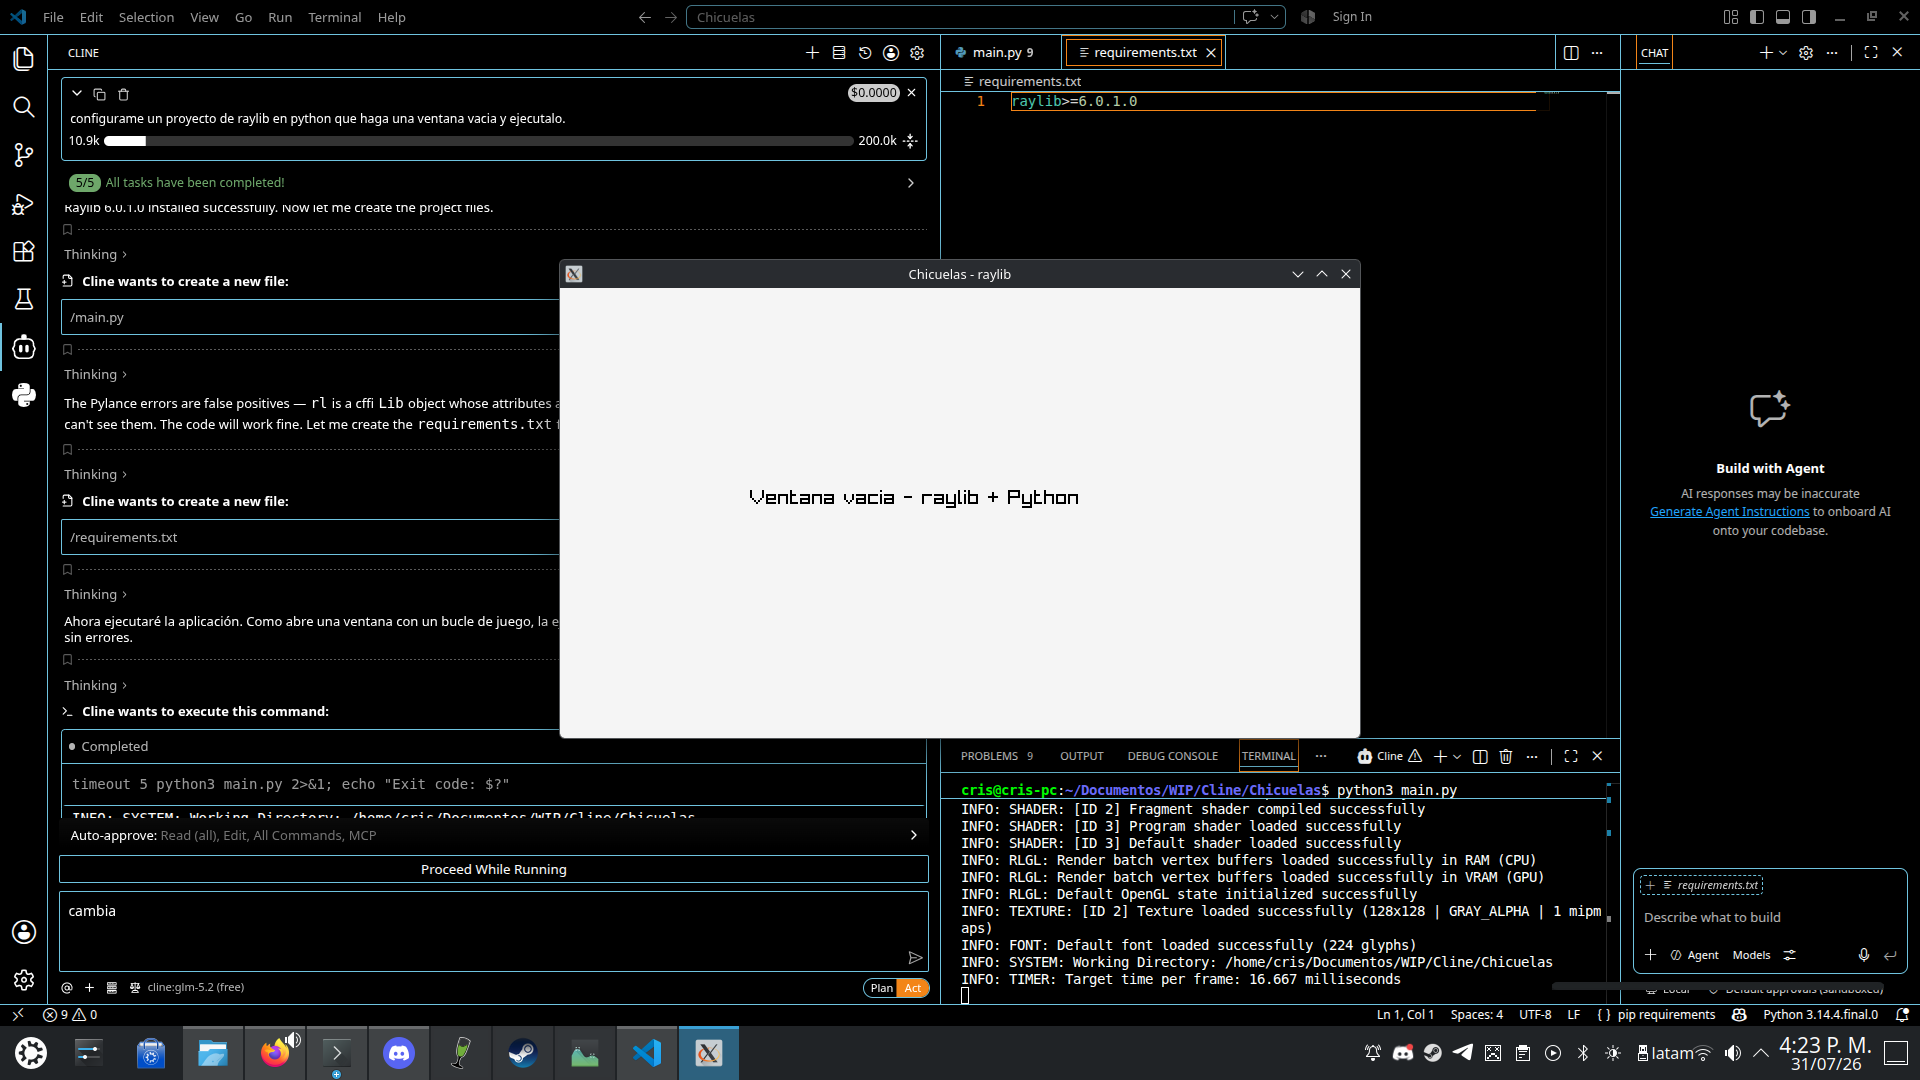Viewport: 1920px width, 1080px height.
Task: Collapse the Cline task header chevron
Action: coord(77,94)
